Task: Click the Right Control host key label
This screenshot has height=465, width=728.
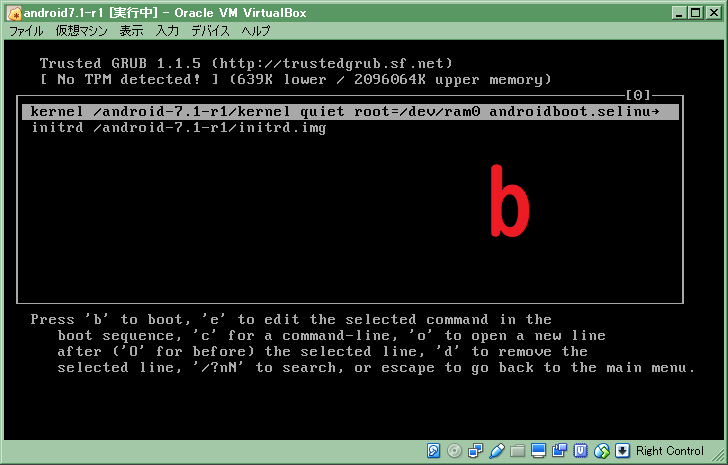Action: pos(670,451)
